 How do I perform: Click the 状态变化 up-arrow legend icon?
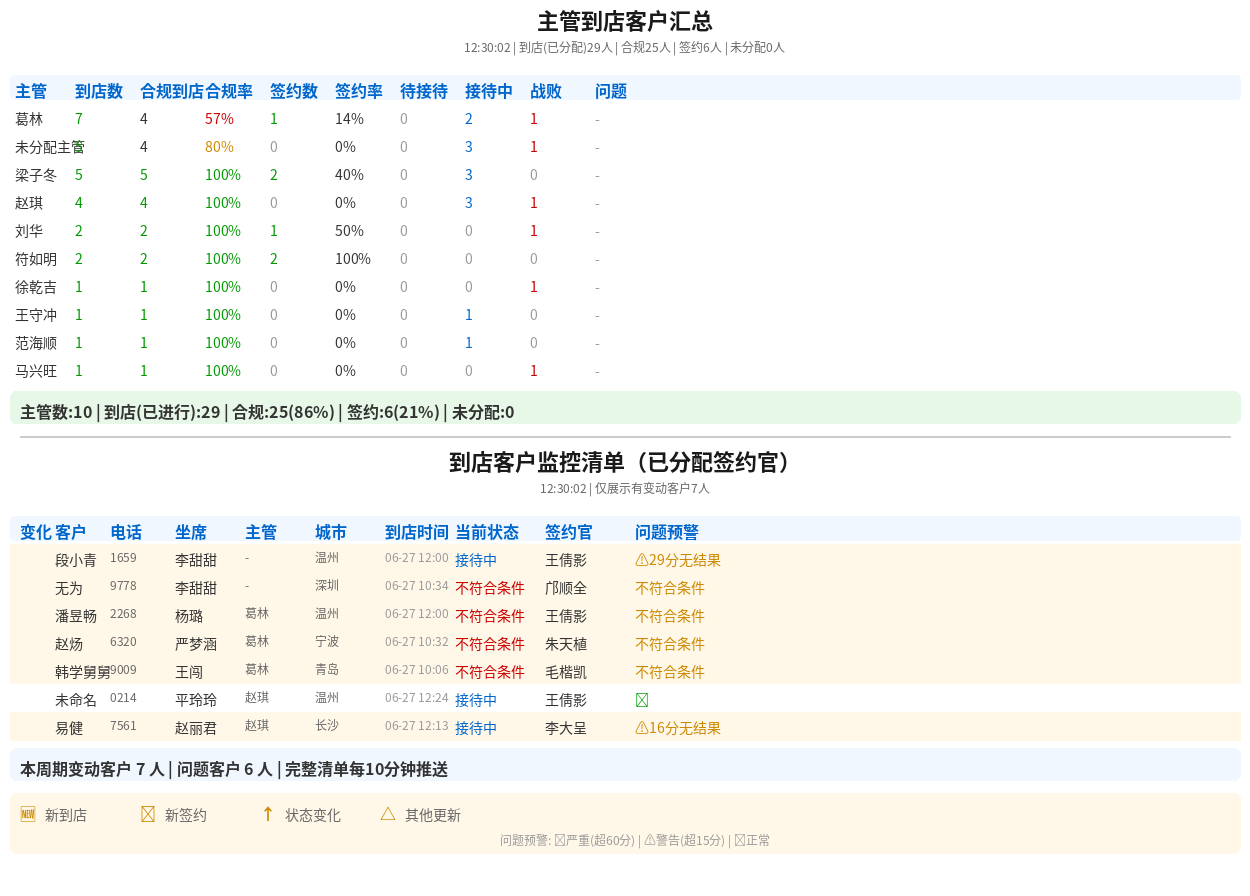pyautogui.click(x=268, y=814)
